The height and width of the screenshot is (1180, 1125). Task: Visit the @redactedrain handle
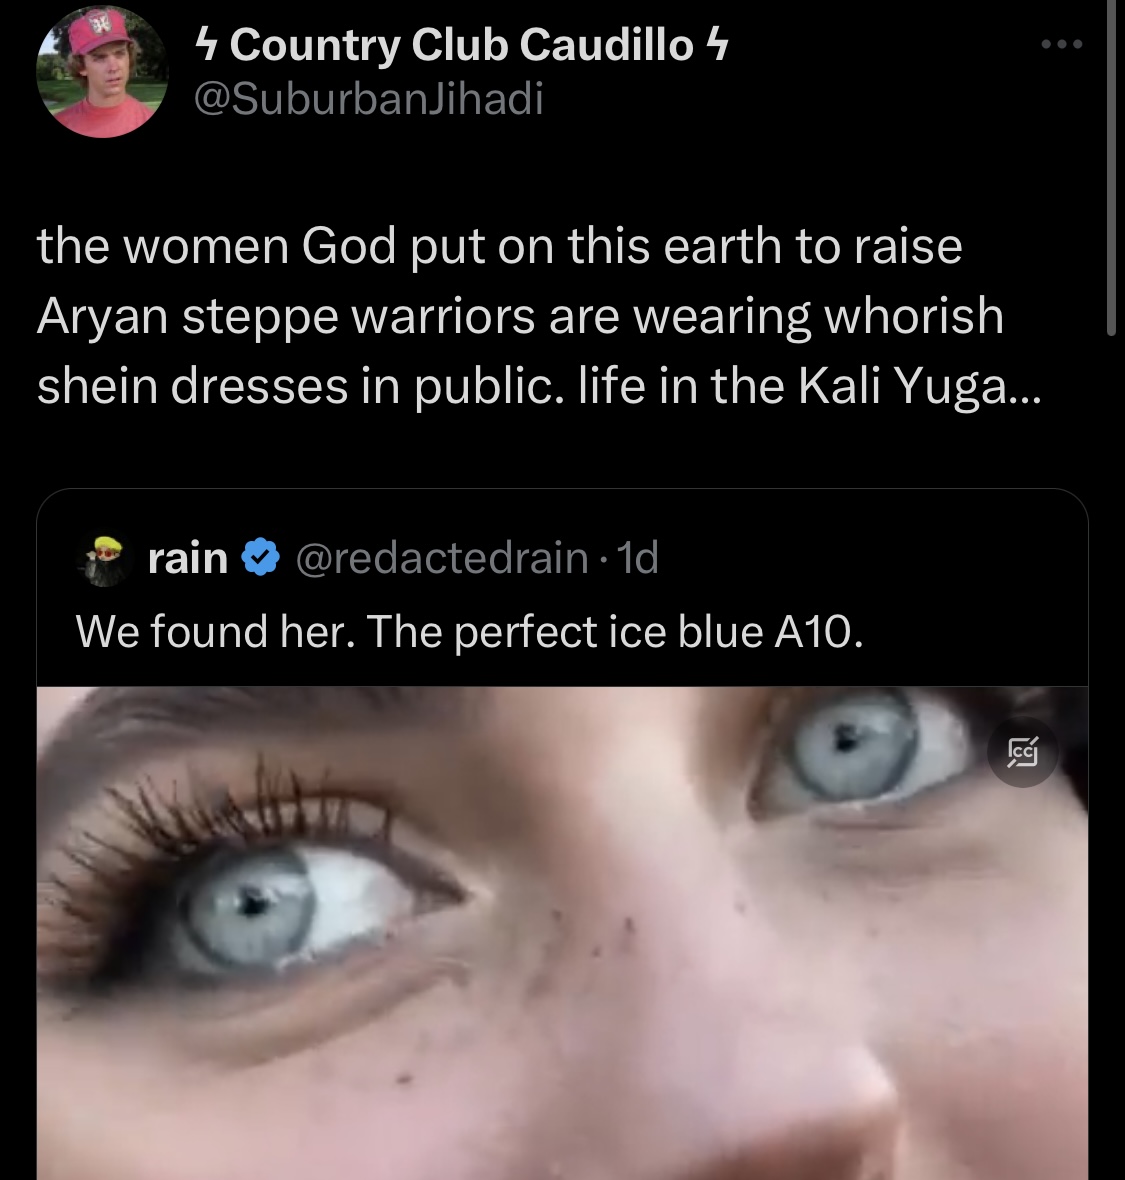tap(442, 558)
